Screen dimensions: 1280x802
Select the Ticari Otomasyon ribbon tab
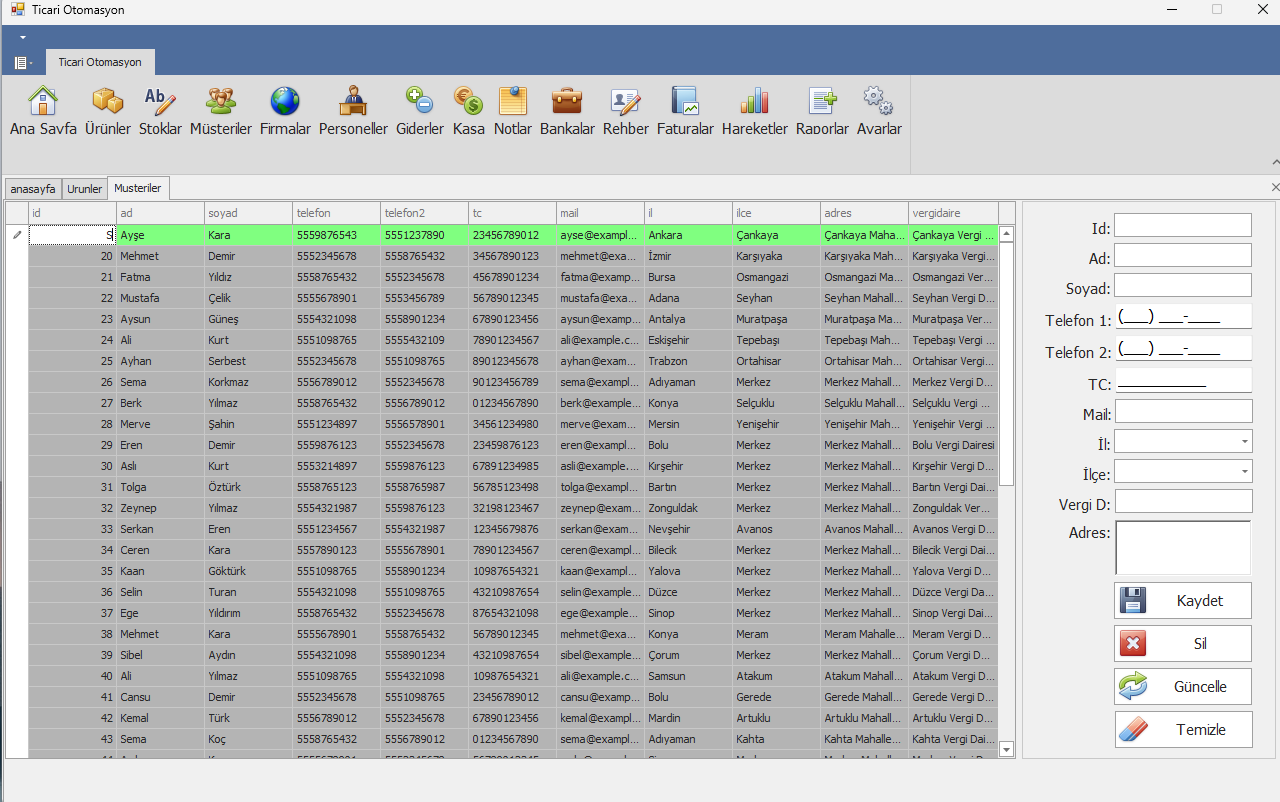point(100,62)
